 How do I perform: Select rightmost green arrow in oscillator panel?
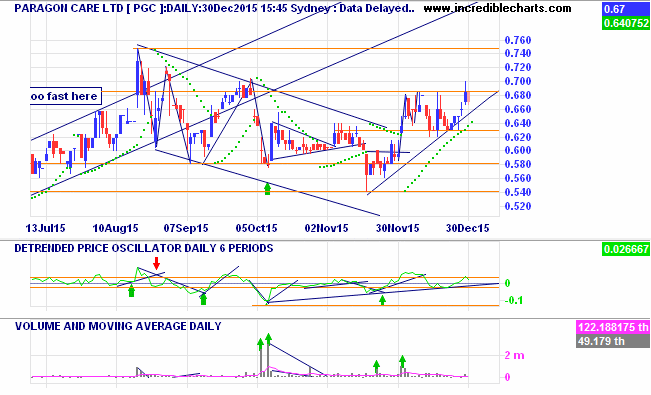click(x=382, y=299)
